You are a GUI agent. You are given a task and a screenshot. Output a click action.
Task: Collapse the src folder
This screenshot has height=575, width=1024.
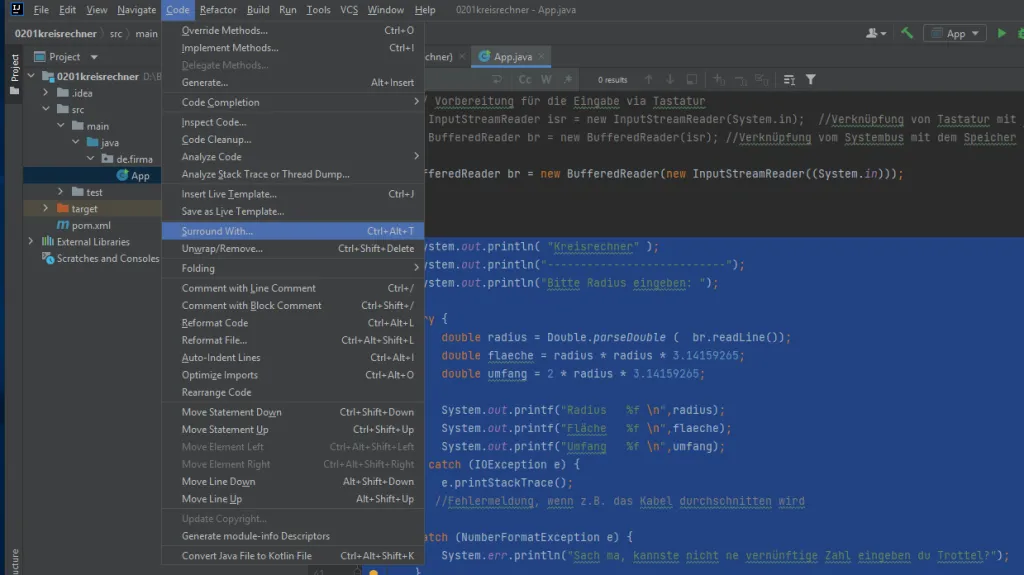46,109
